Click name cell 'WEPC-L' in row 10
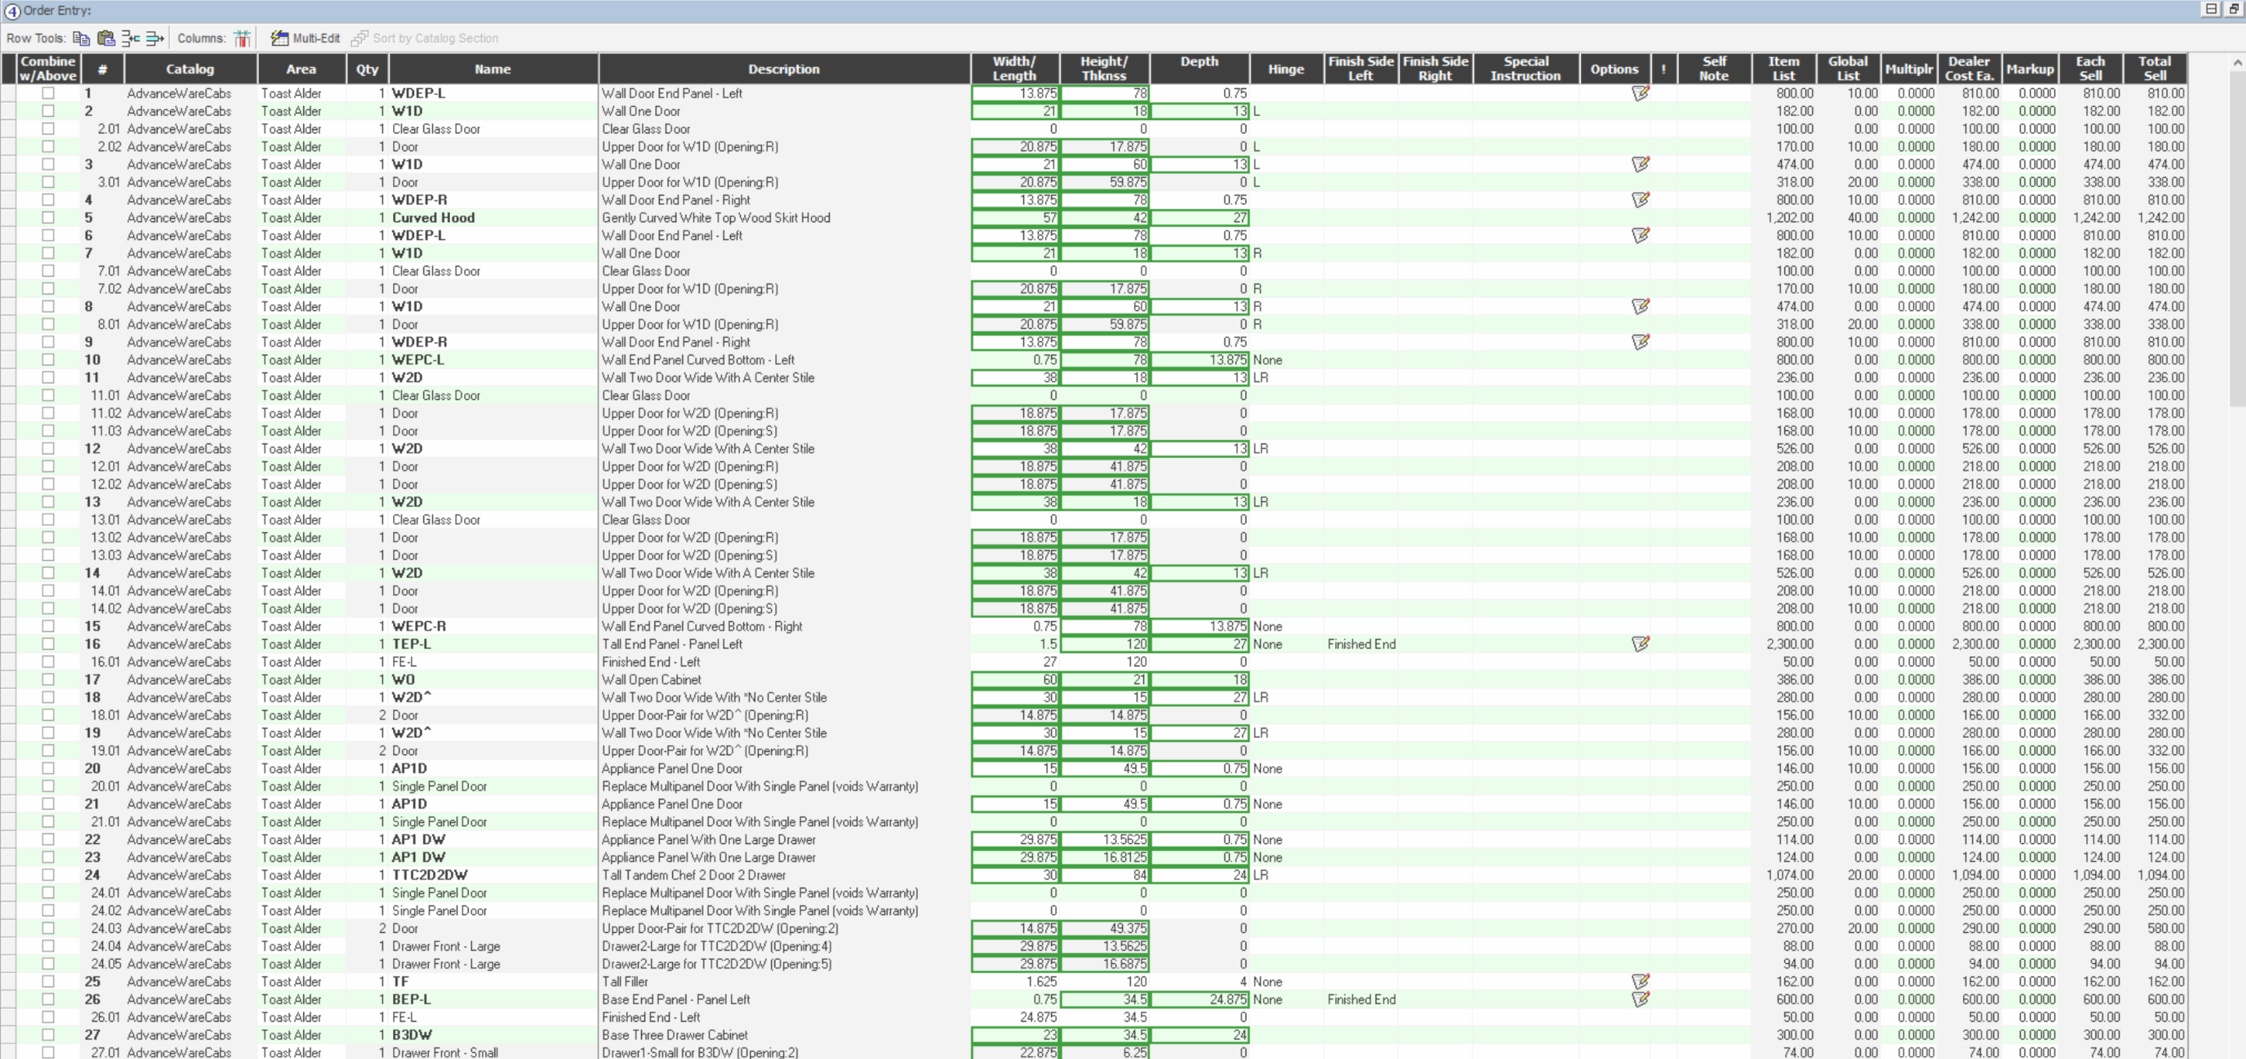This screenshot has height=1059, width=2246. (494, 360)
